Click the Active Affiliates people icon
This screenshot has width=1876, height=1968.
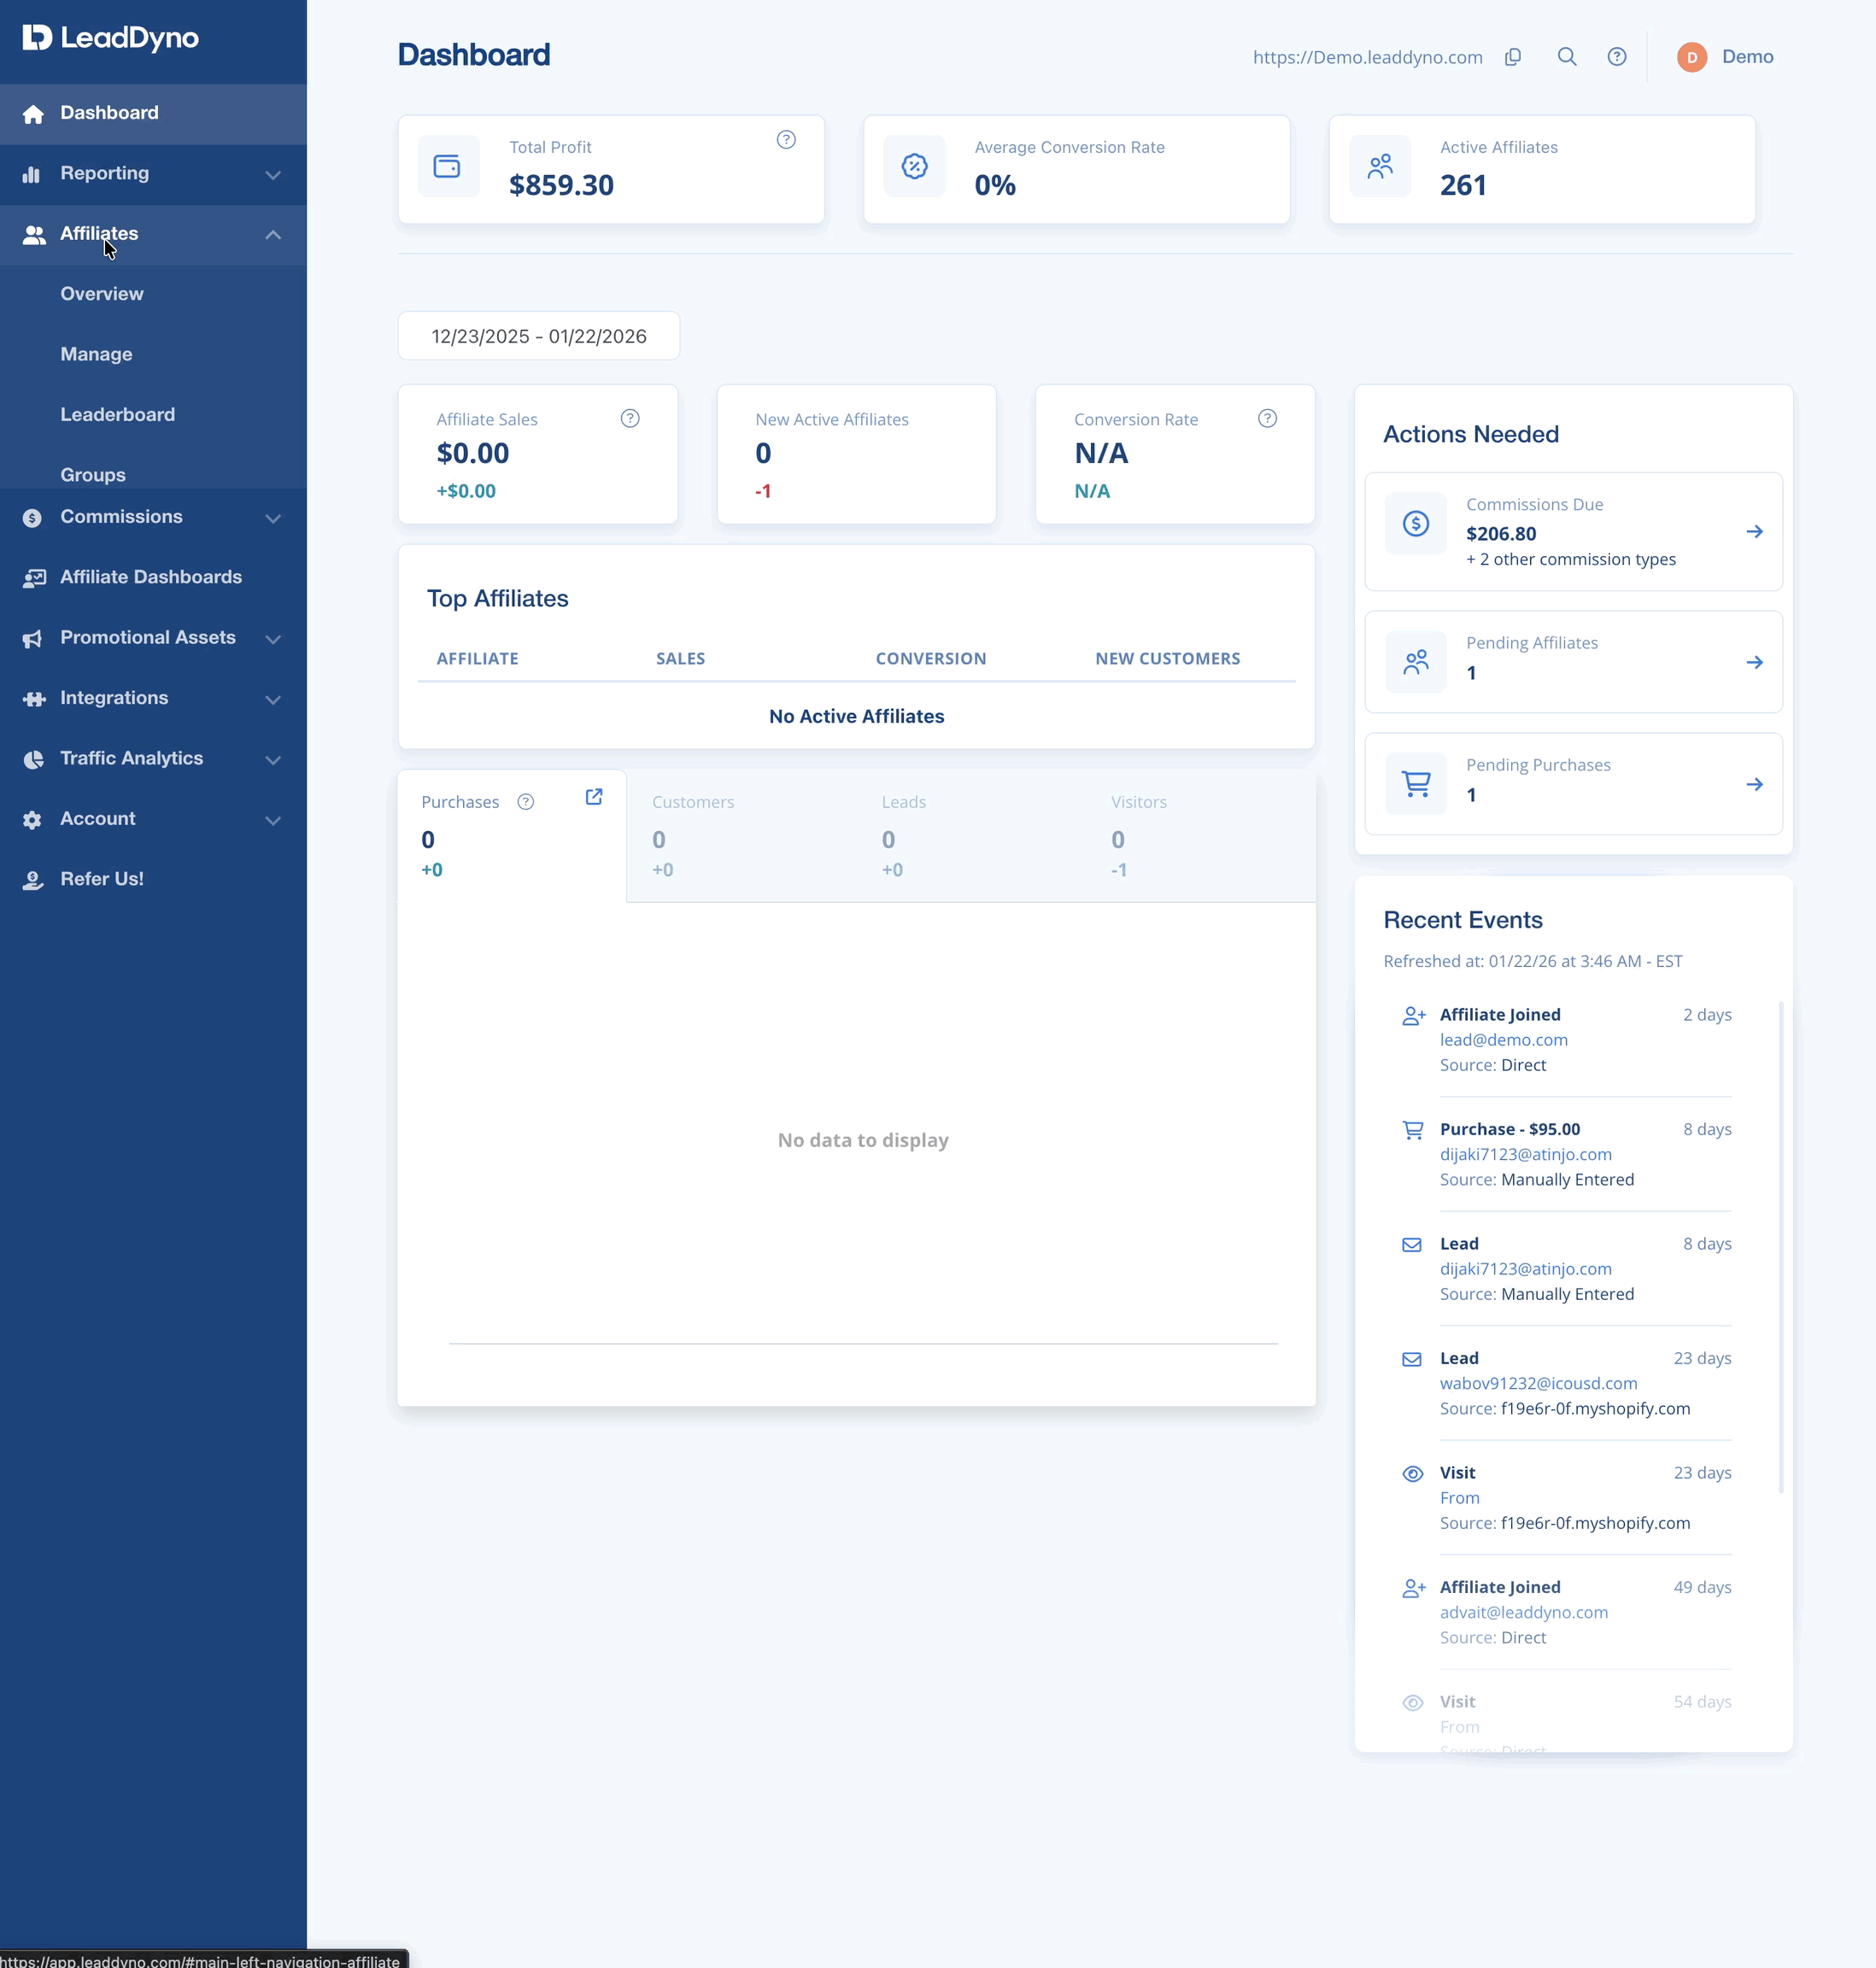1380,166
